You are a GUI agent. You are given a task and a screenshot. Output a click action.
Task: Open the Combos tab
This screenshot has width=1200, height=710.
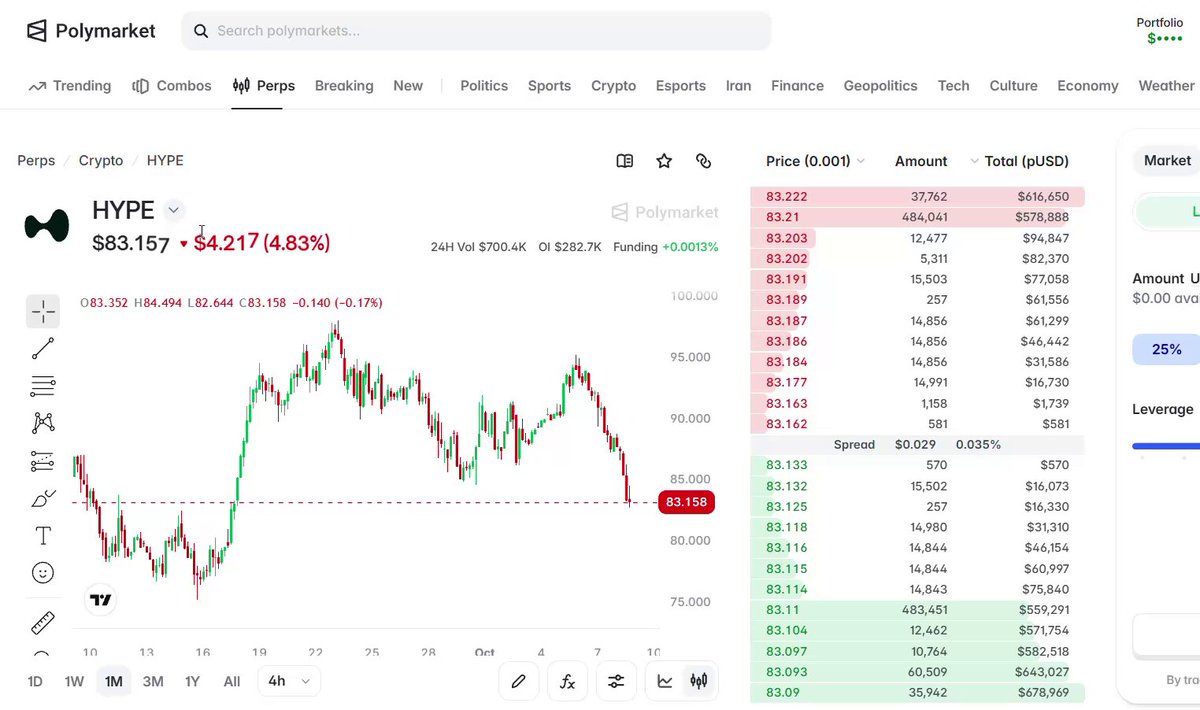coord(172,86)
